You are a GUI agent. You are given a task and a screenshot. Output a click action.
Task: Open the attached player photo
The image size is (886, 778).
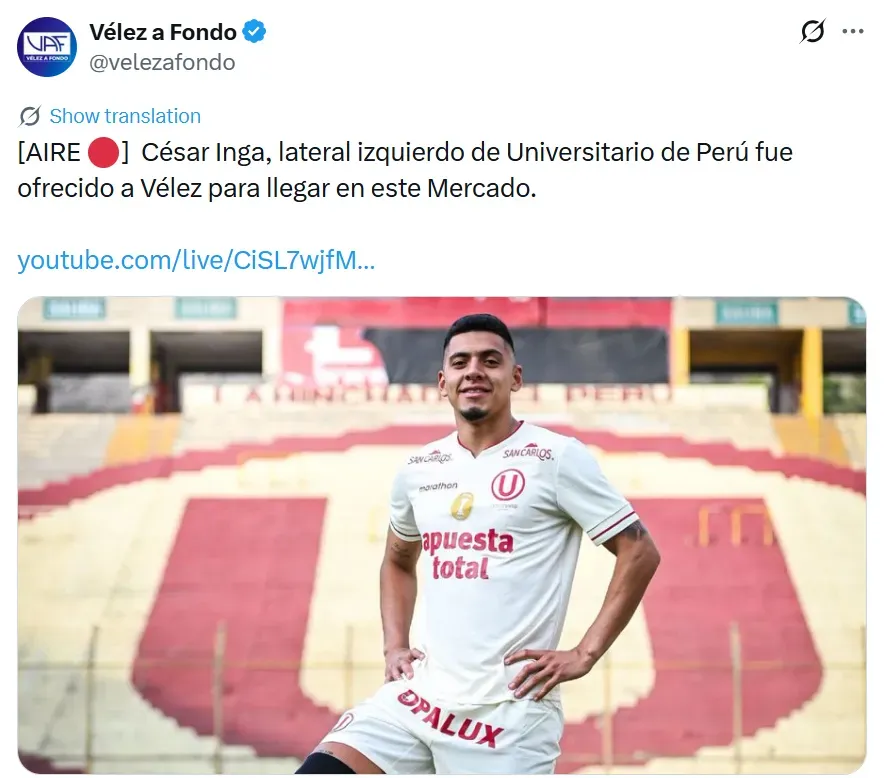(x=442, y=535)
